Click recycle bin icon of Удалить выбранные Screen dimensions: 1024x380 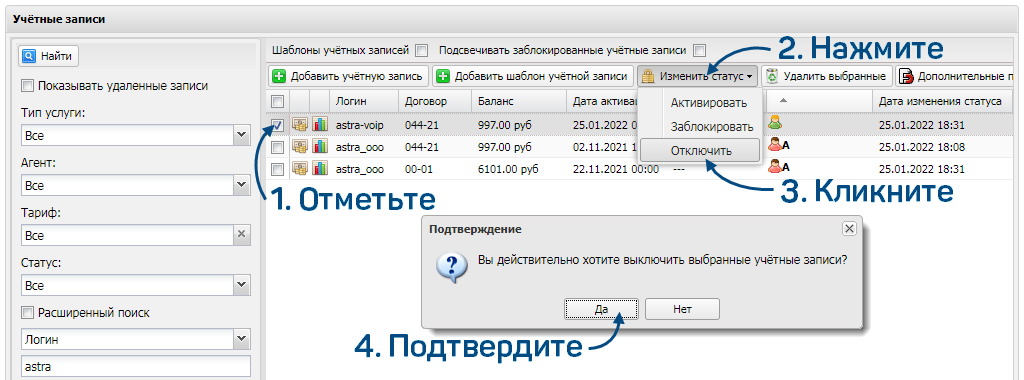tap(773, 76)
